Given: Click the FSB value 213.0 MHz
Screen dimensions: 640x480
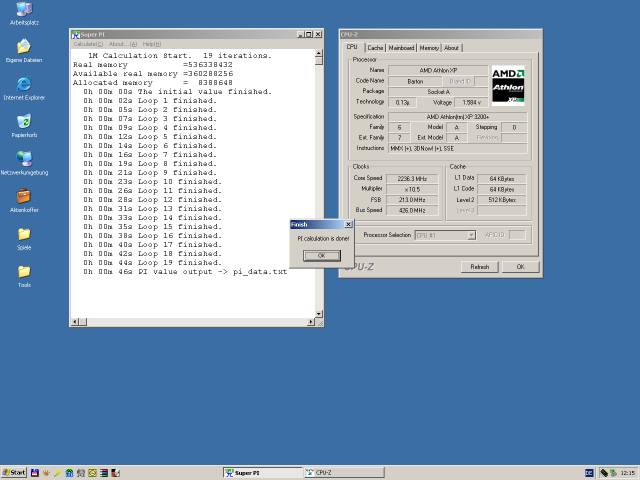Looking at the screenshot, I should [412, 200].
